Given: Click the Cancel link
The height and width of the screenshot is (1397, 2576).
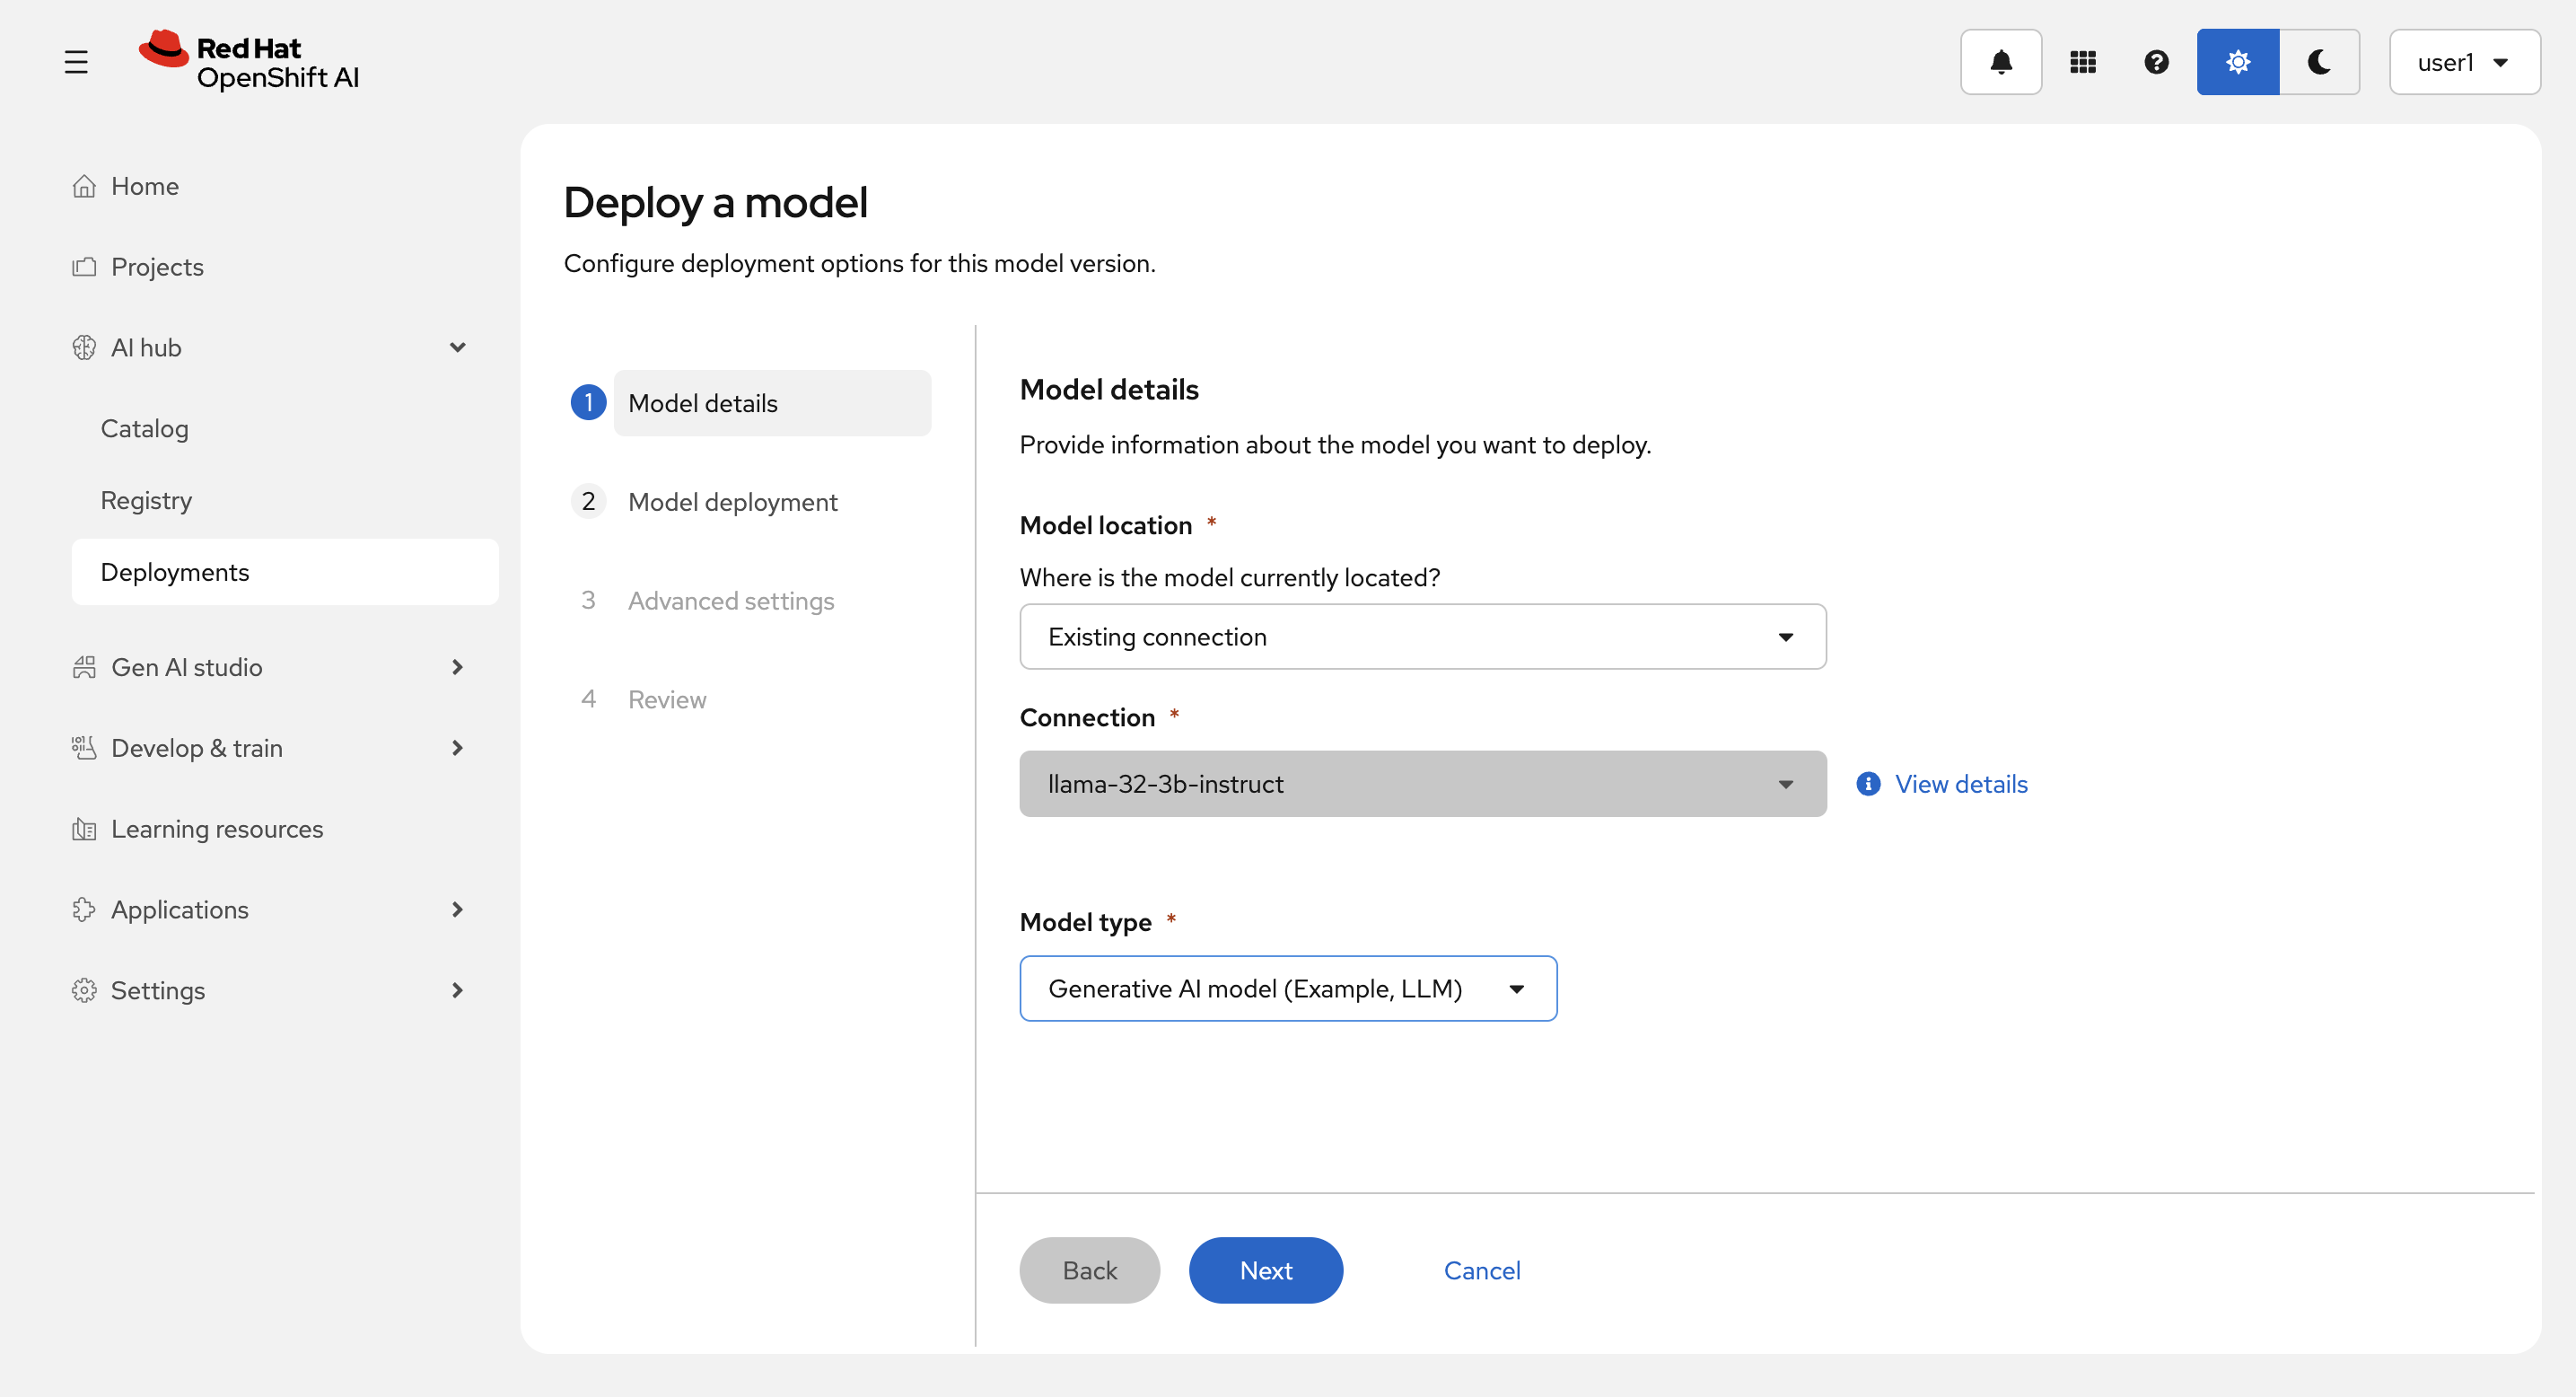Looking at the screenshot, I should [1481, 1270].
